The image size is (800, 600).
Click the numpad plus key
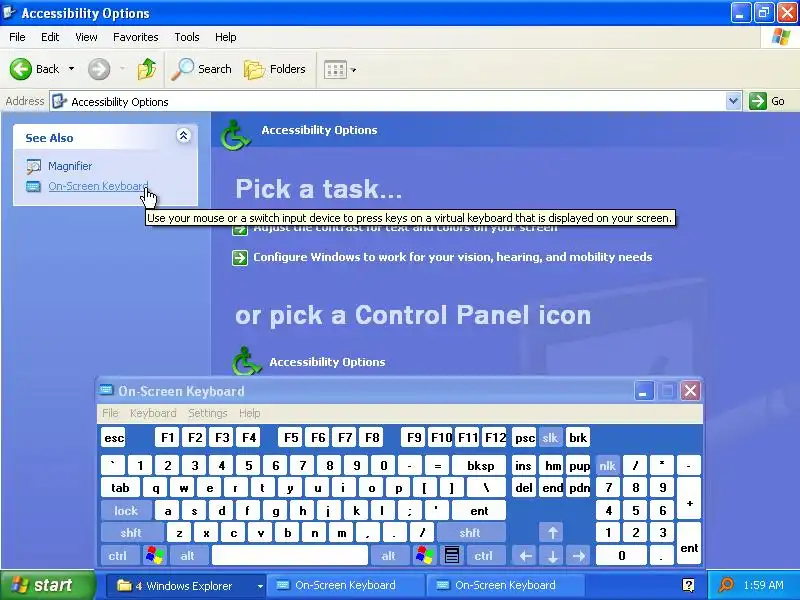tap(689, 498)
